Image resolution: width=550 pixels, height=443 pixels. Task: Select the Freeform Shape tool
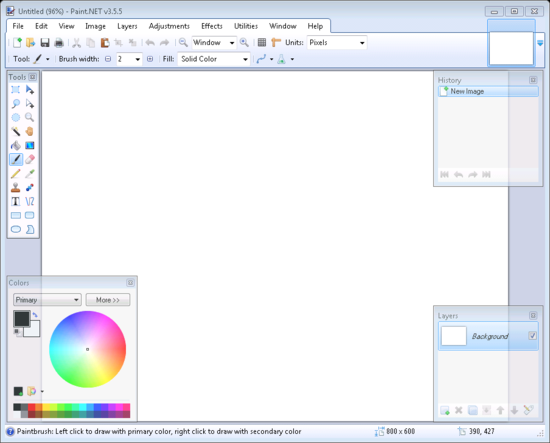[30, 229]
